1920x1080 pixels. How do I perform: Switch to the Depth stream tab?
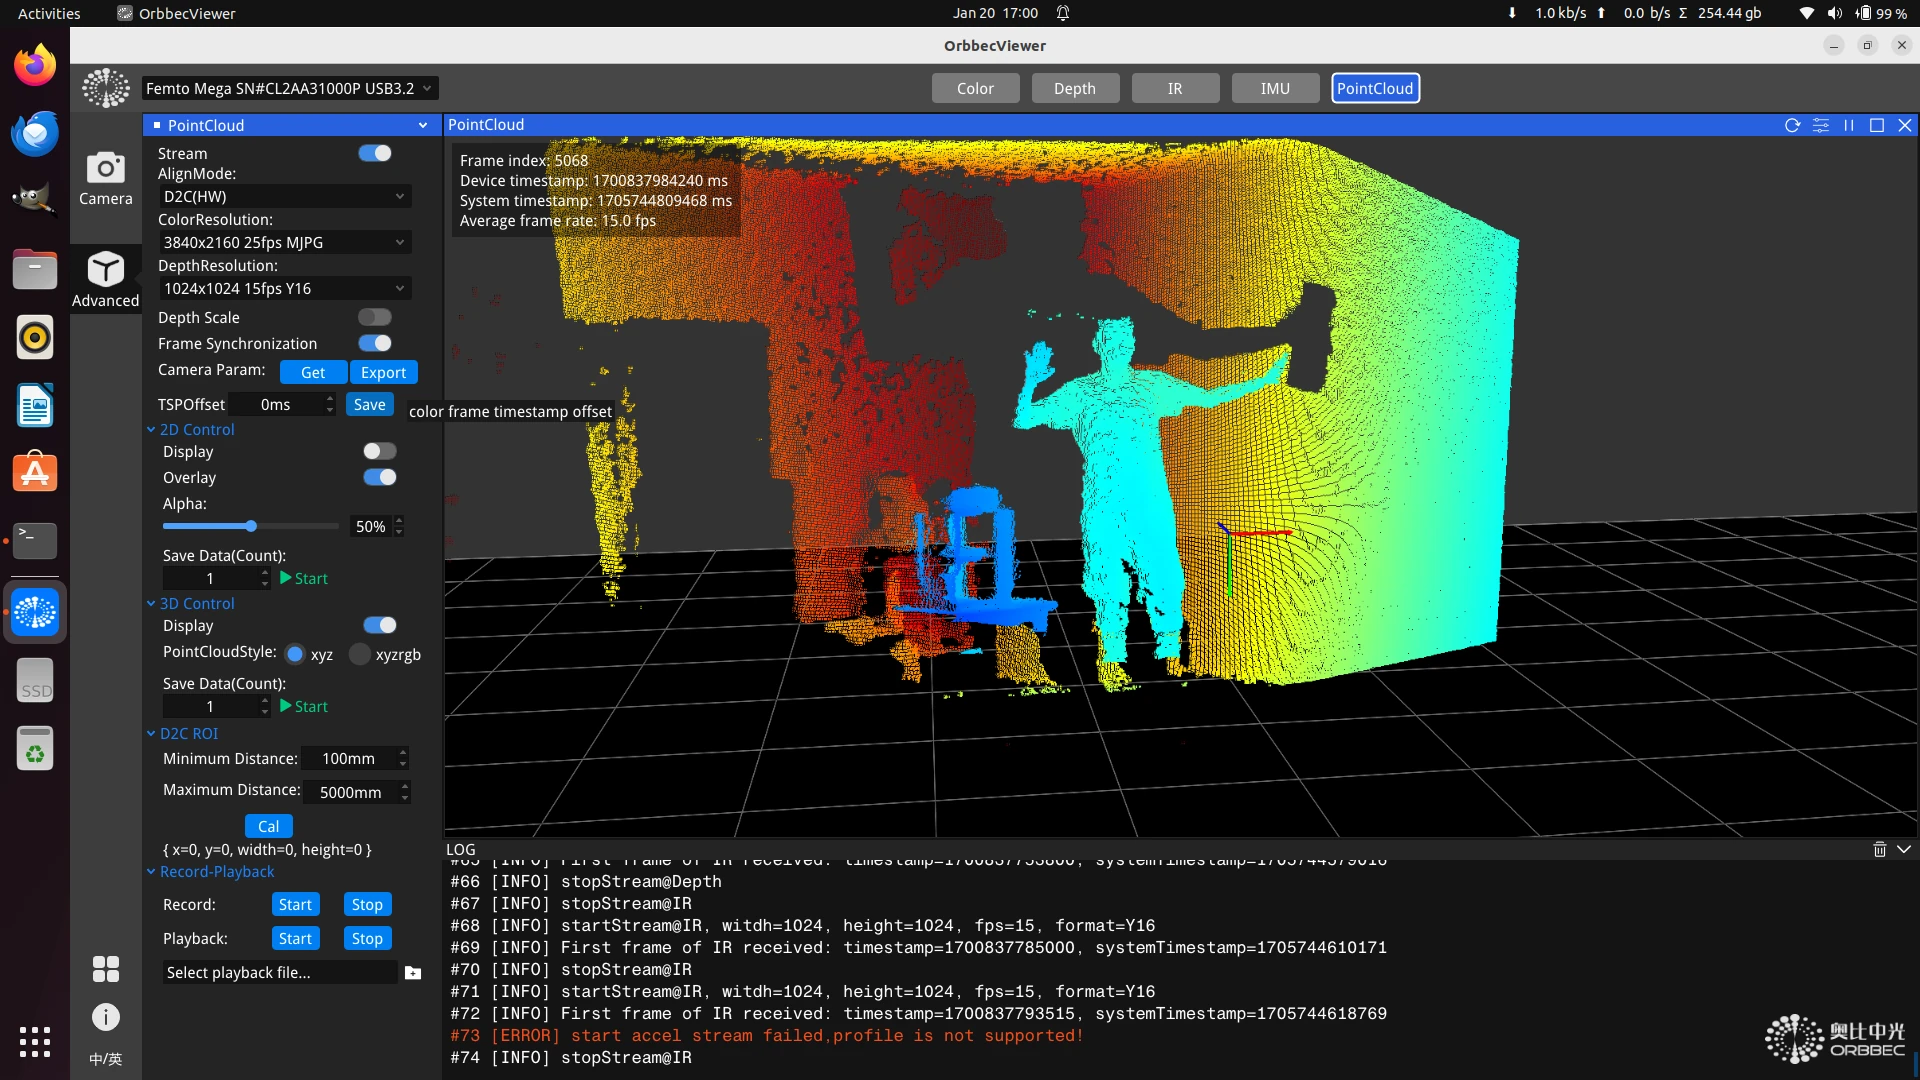click(x=1075, y=88)
